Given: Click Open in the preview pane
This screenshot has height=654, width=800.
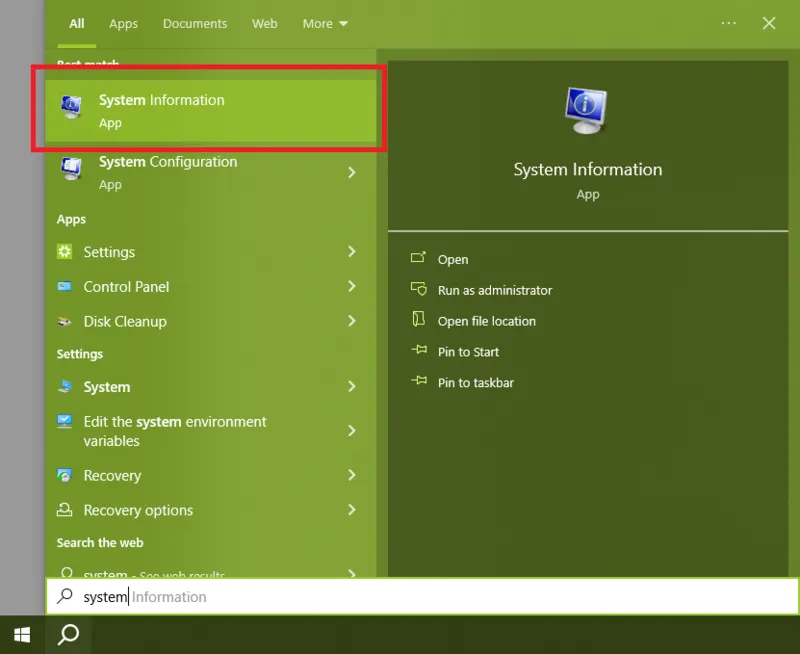Looking at the screenshot, I should click(x=453, y=259).
